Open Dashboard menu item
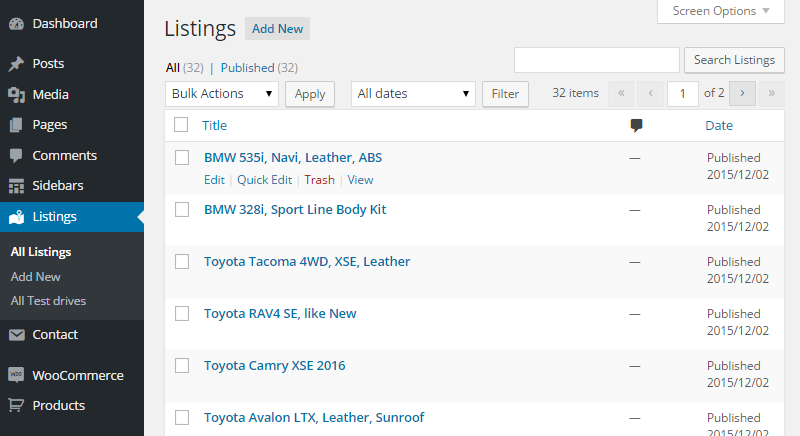This screenshot has width=800, height=436. pyautogui.click(x=65, y=23)
